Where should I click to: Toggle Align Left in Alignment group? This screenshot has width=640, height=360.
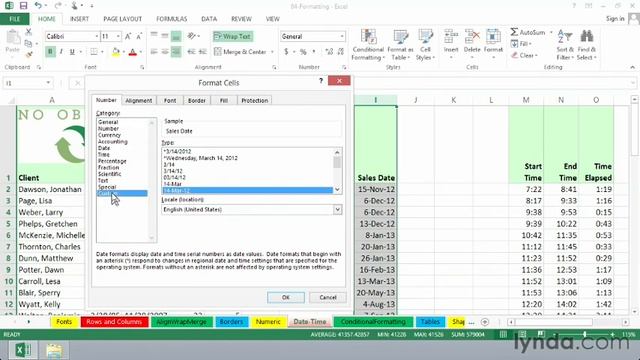(154, 52)
